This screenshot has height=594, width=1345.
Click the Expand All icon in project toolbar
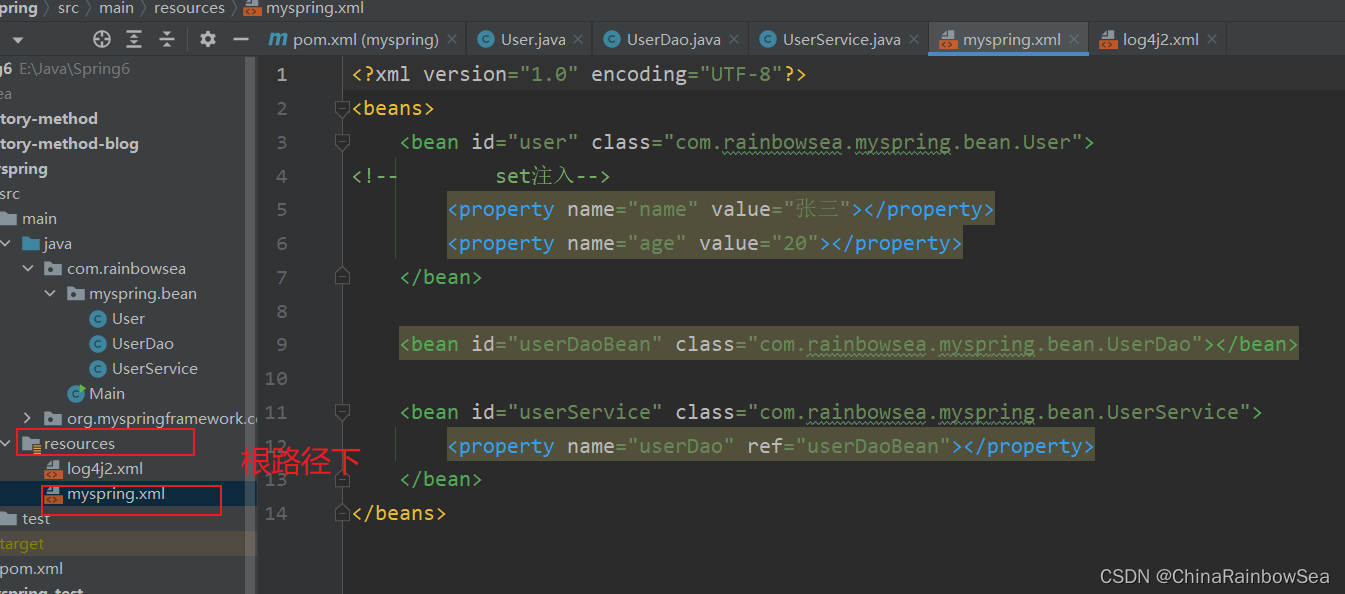134,39
